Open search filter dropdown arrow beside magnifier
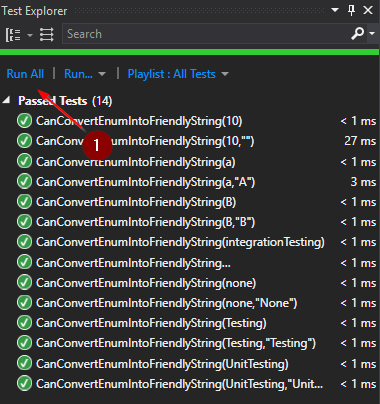Screen dimensions: 380x404 [x=372, y=34]
